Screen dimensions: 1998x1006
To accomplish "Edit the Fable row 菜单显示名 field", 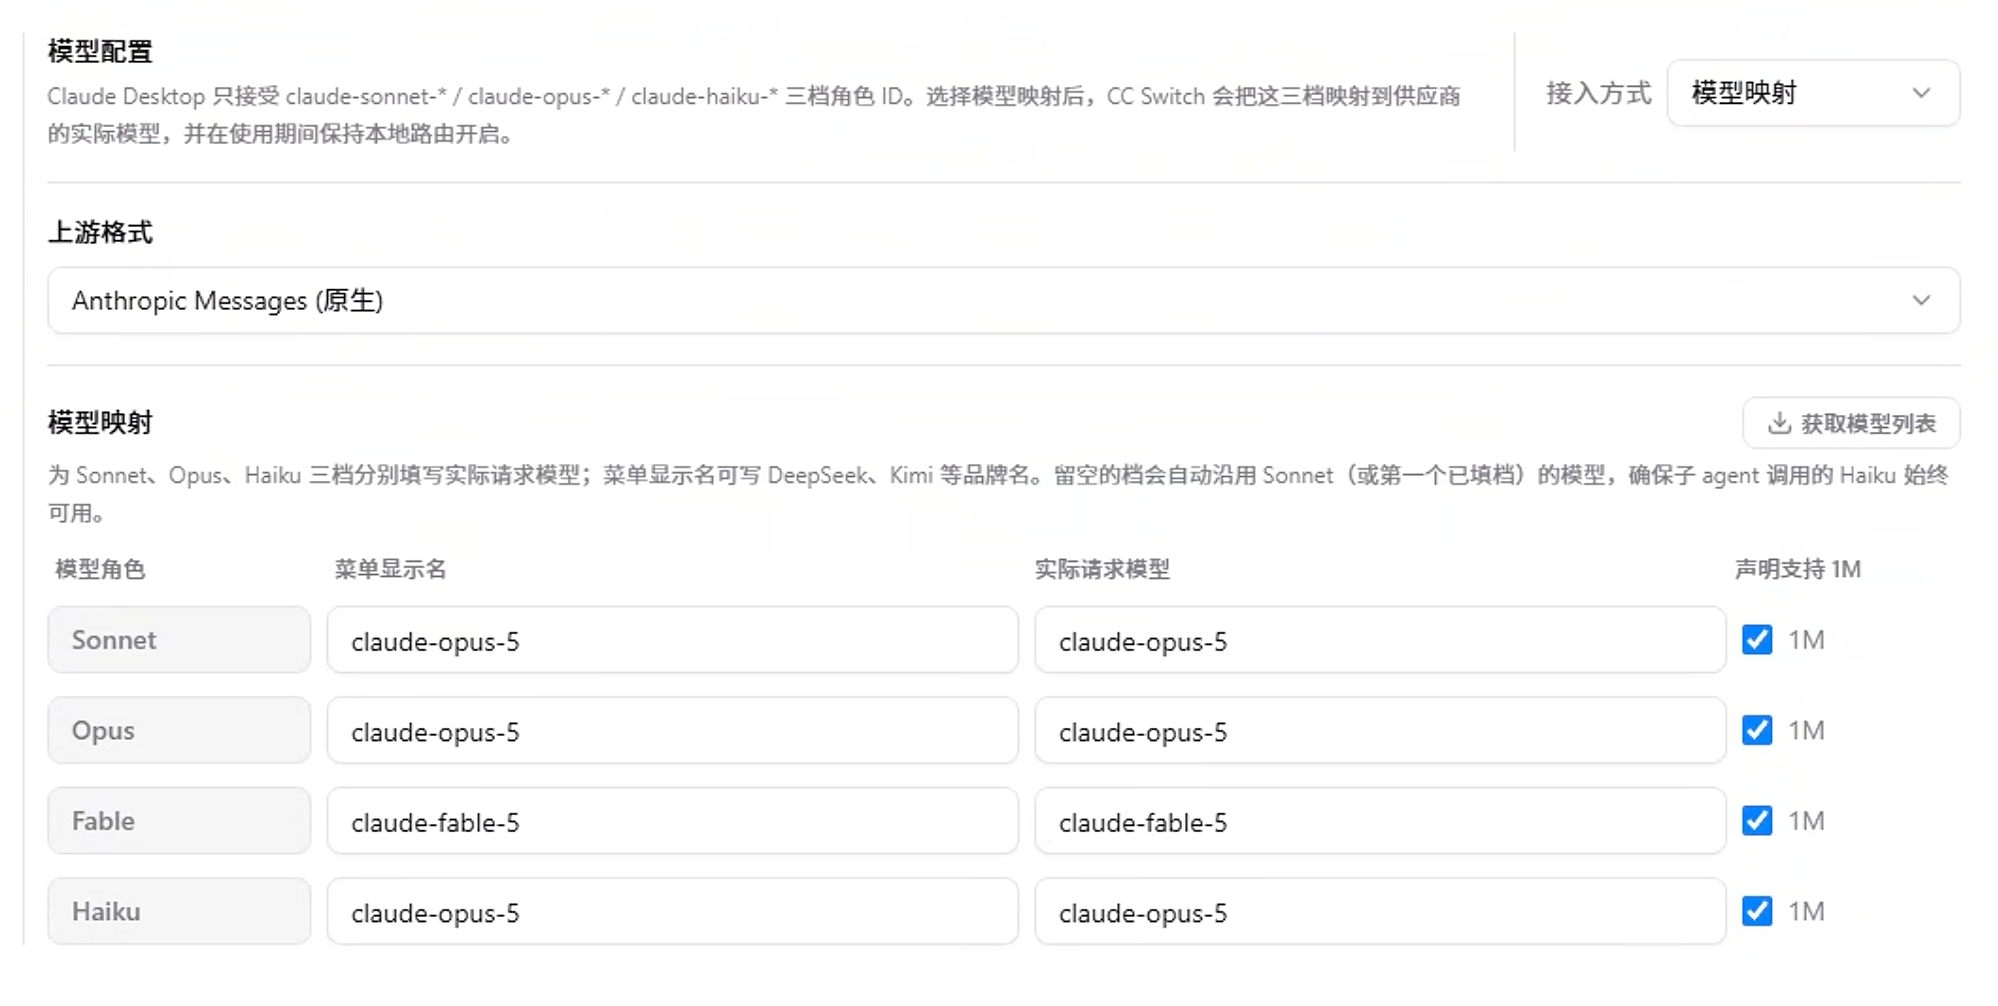I will 672,821.
